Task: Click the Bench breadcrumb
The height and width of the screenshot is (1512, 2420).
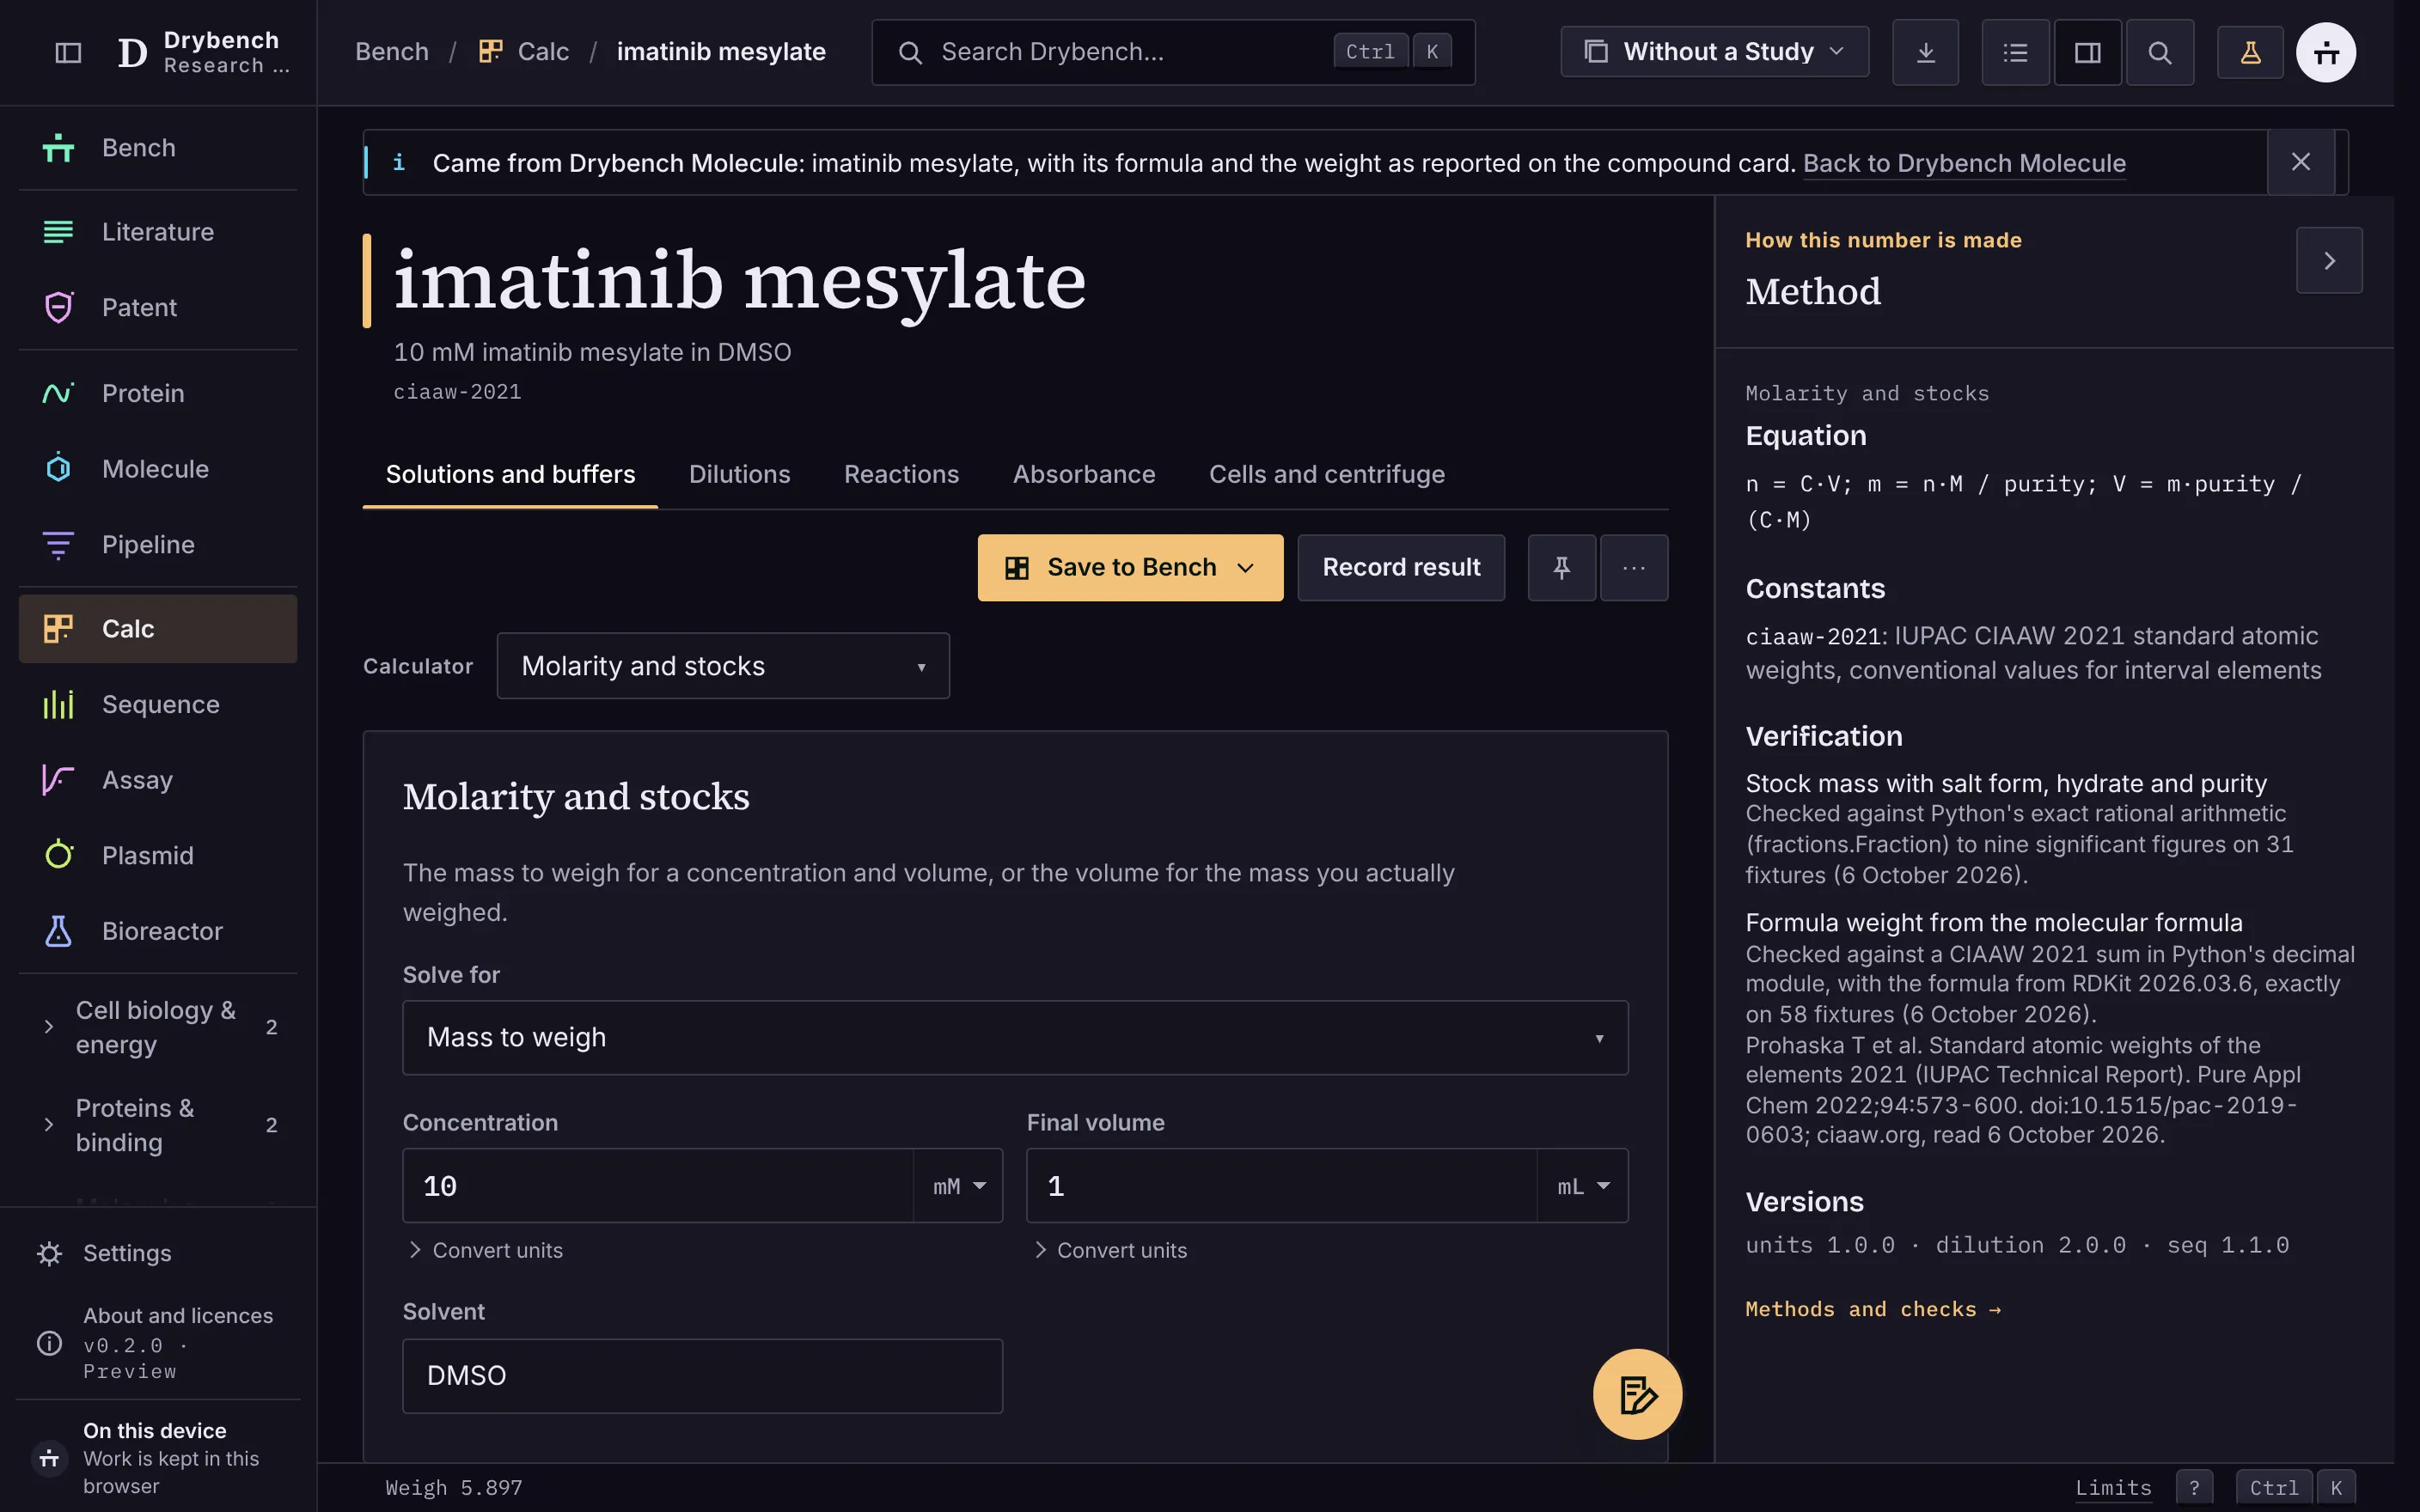Action: tap(392, 52)
